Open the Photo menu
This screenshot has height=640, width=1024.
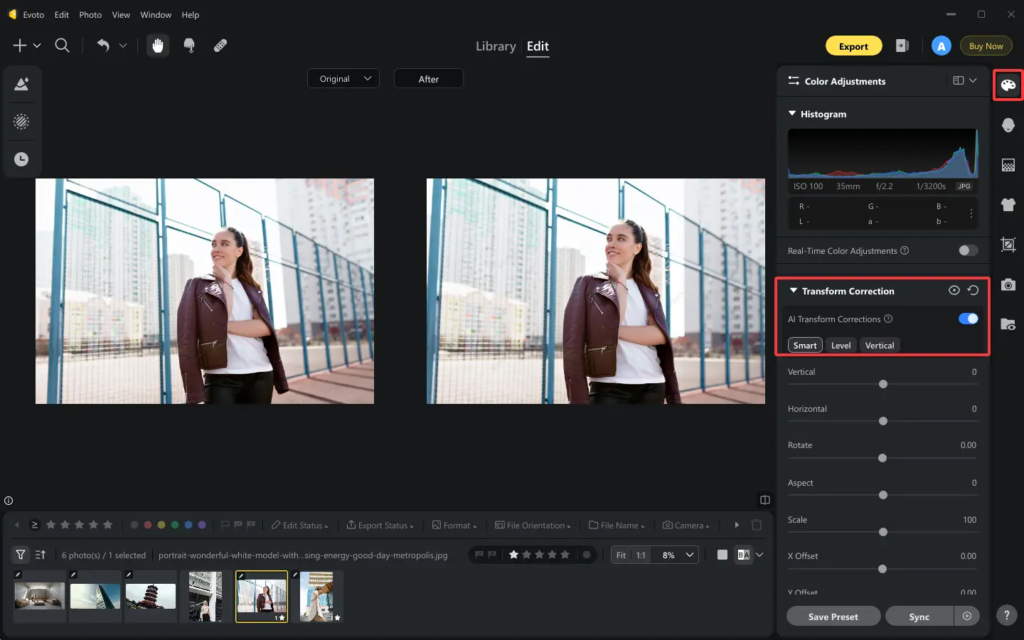point(90,15)
